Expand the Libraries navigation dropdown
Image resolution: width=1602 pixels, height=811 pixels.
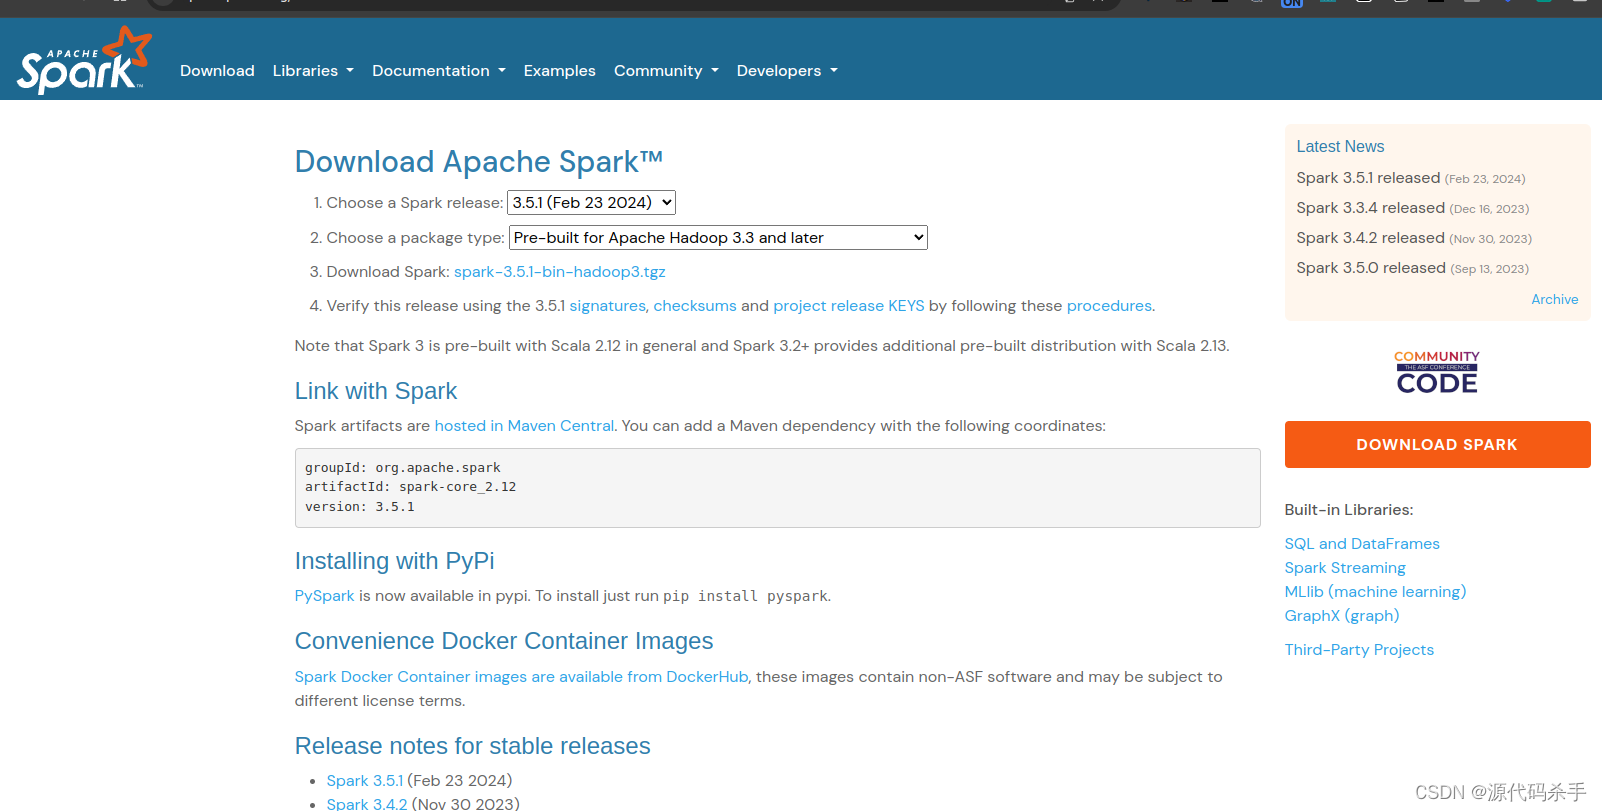tap(313, 71)
